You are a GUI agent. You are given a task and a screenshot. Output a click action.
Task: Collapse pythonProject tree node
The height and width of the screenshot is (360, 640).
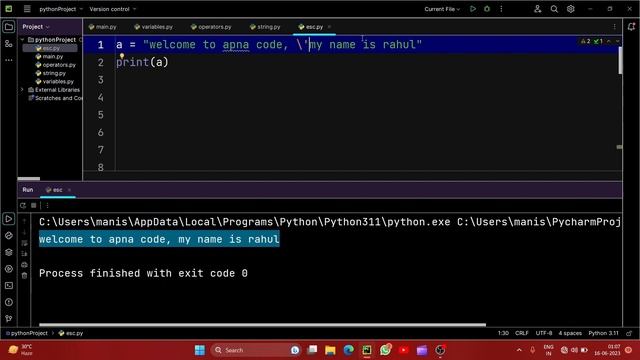click(22, 40)
